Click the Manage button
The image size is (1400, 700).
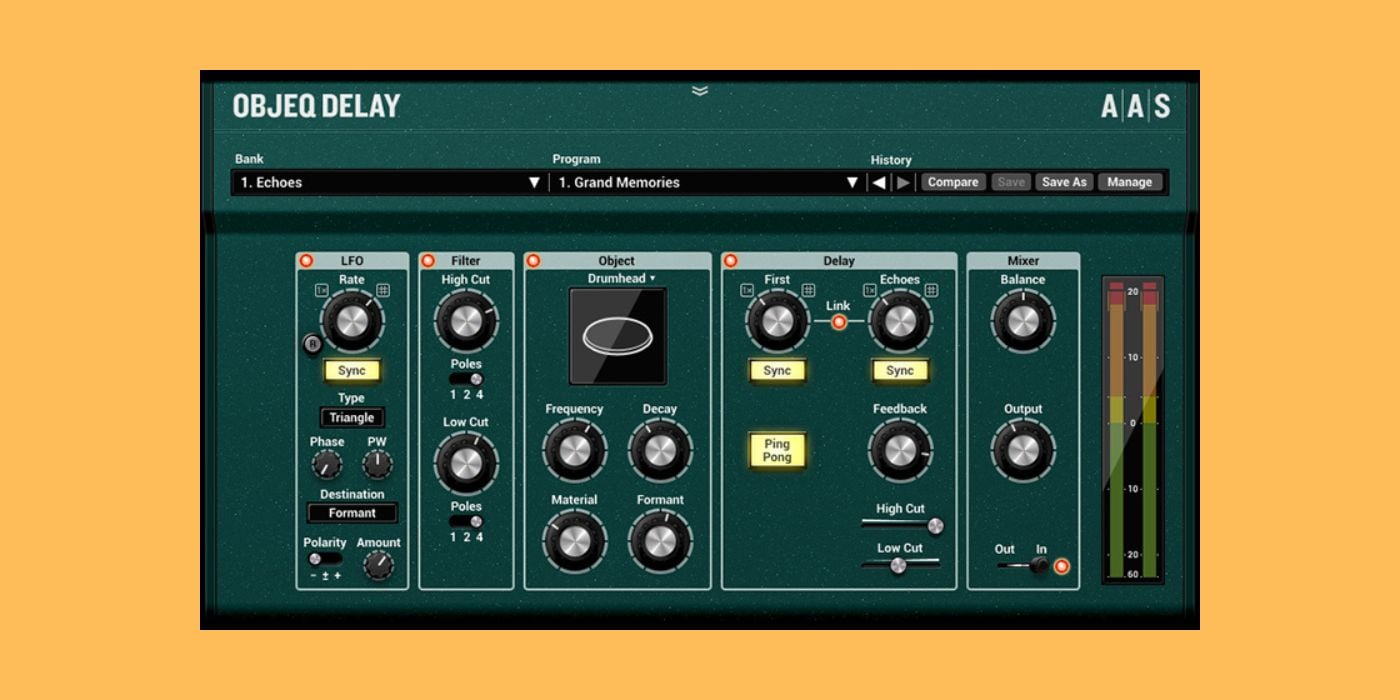(x=1130, y=182)
